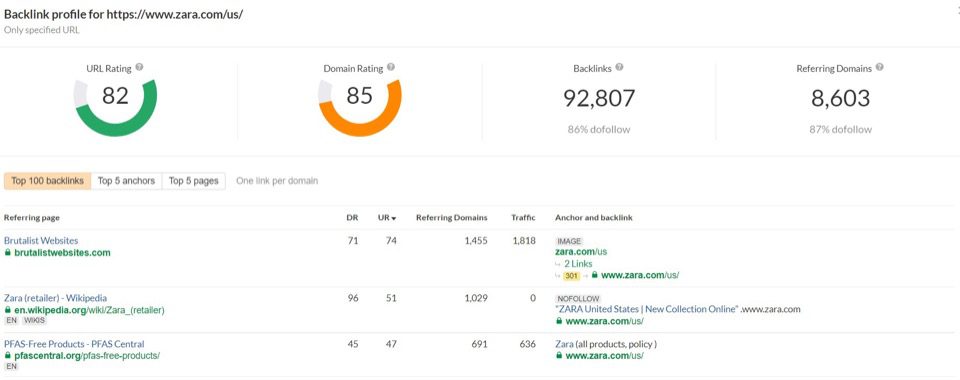Open PFAS-Free Products - PFAS Central link
Viewport: 960px width, 380px height.
pos(74,344)
